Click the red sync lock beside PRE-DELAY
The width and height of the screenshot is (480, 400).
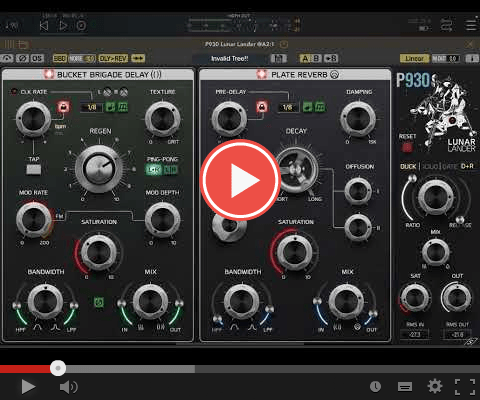(262, 107)
